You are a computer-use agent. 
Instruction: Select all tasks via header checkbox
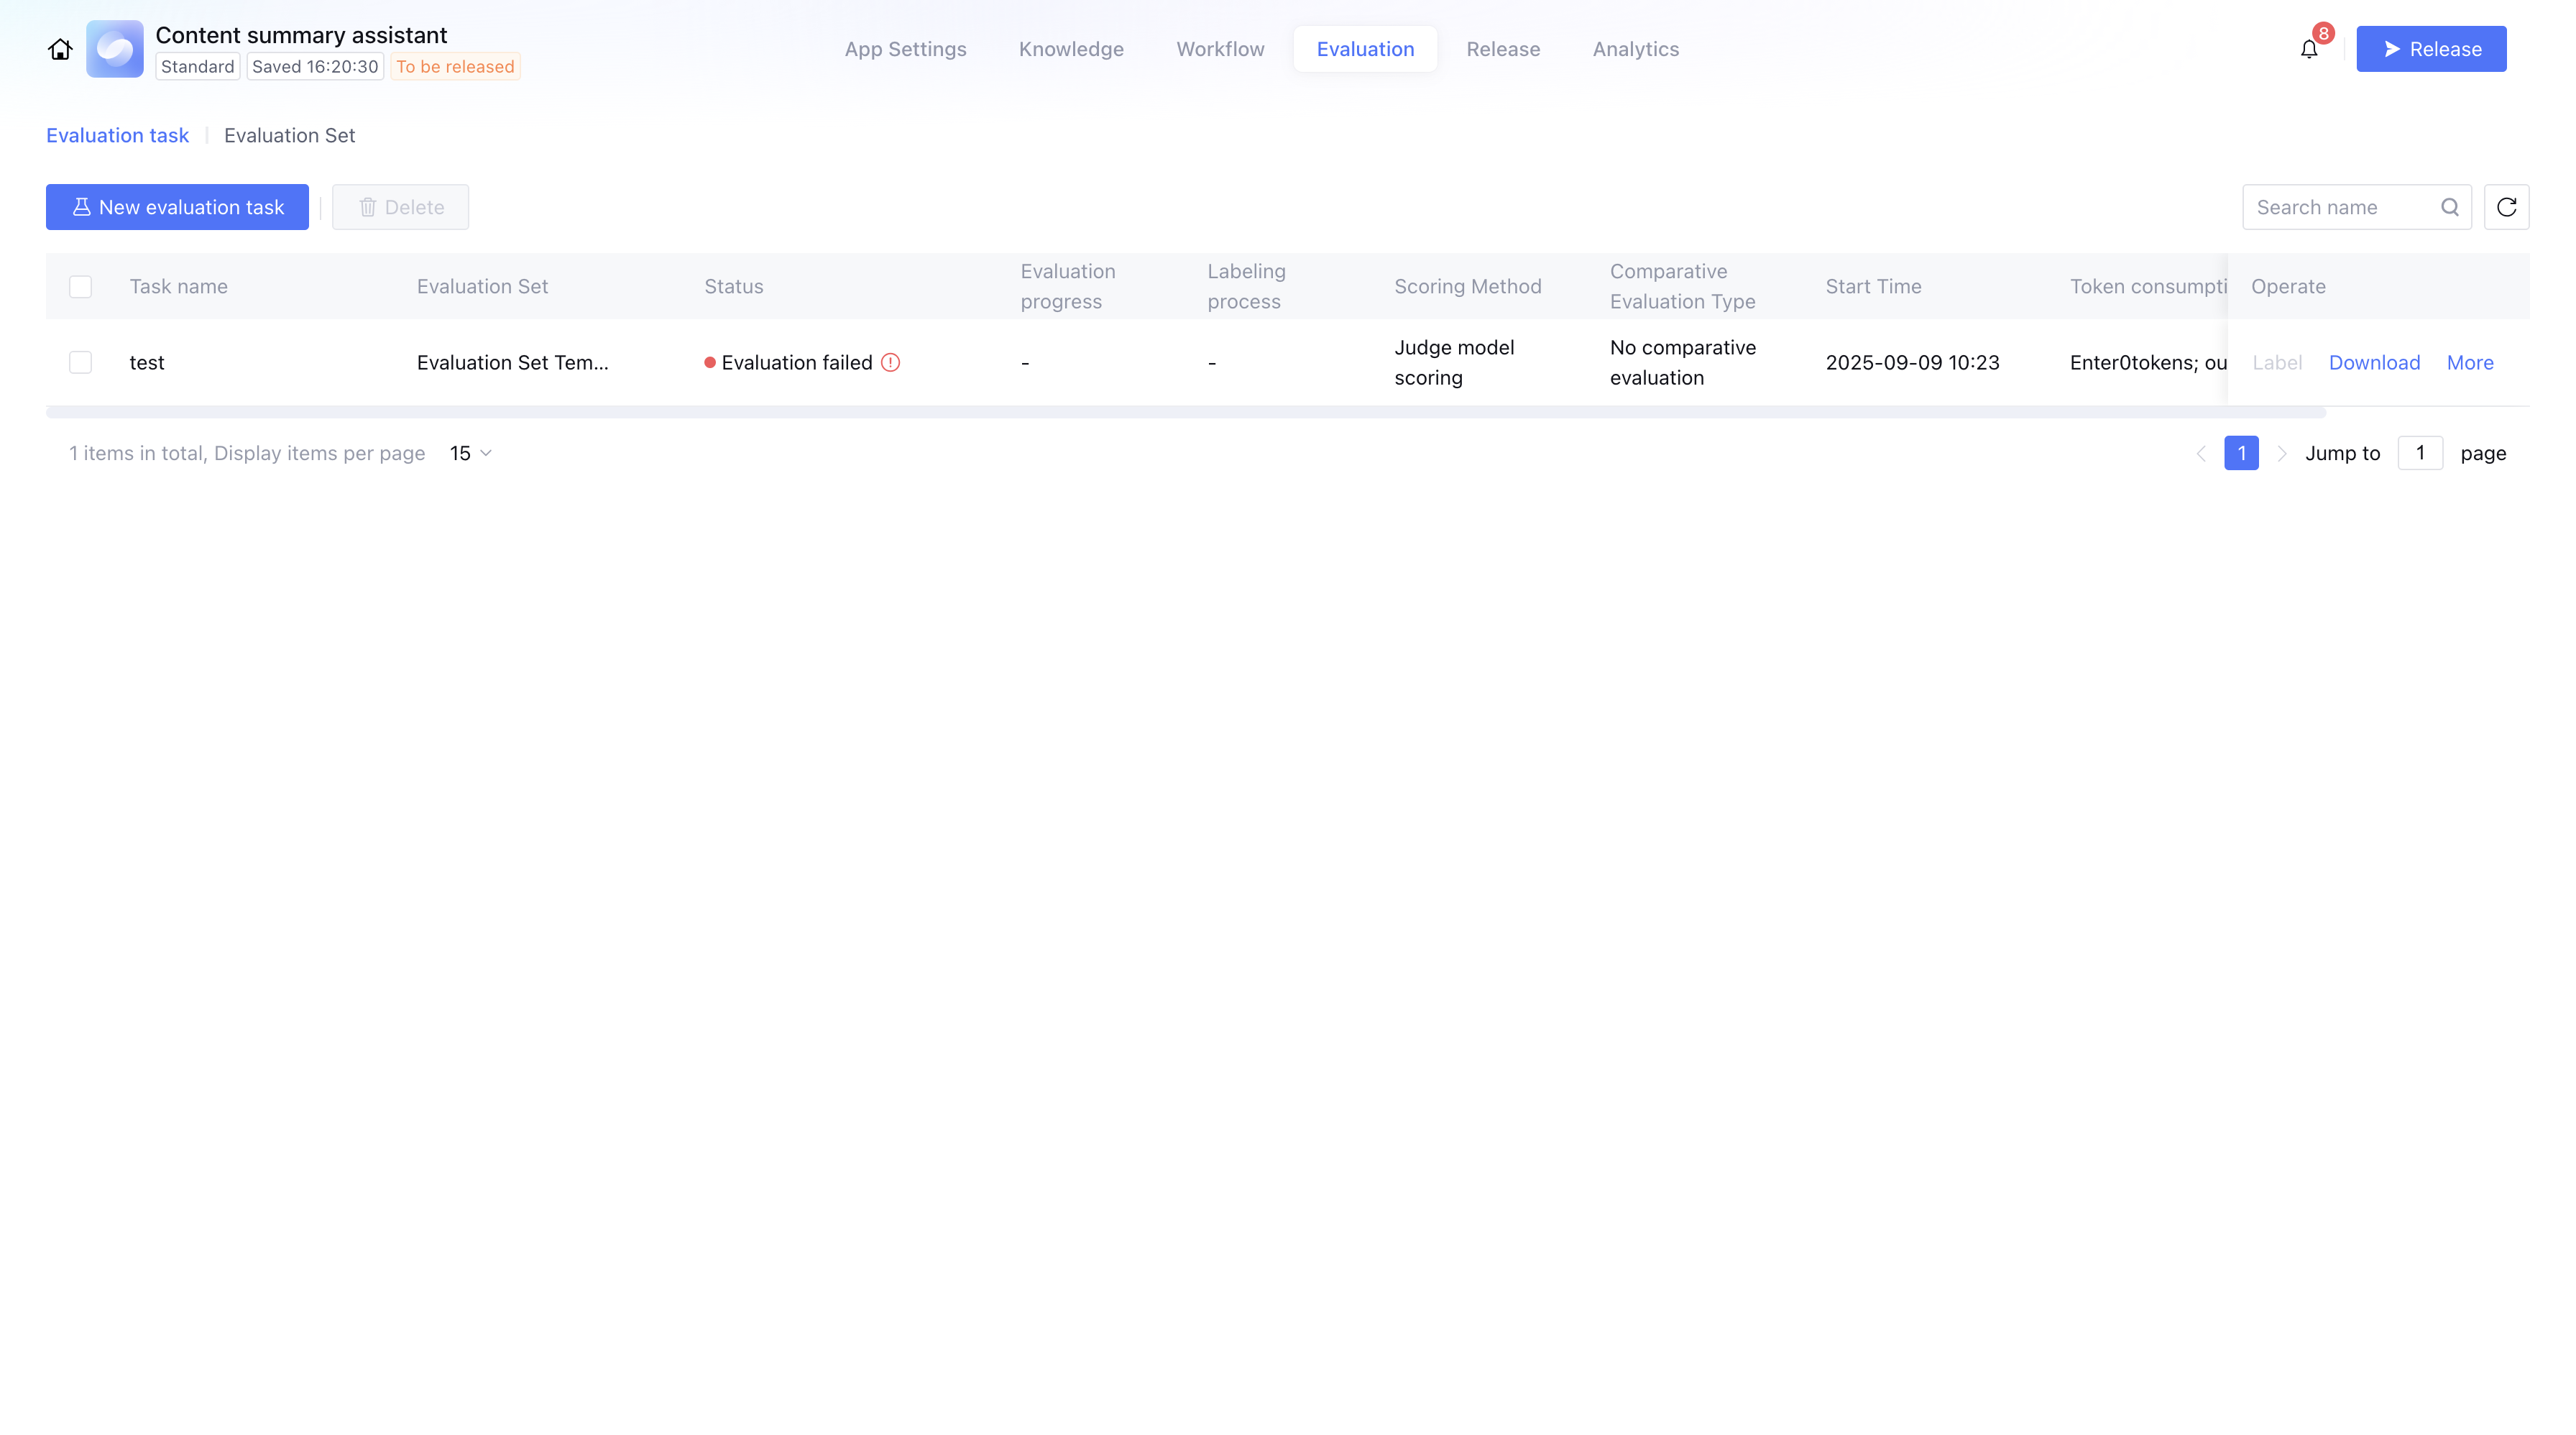(x=80, y=286)
